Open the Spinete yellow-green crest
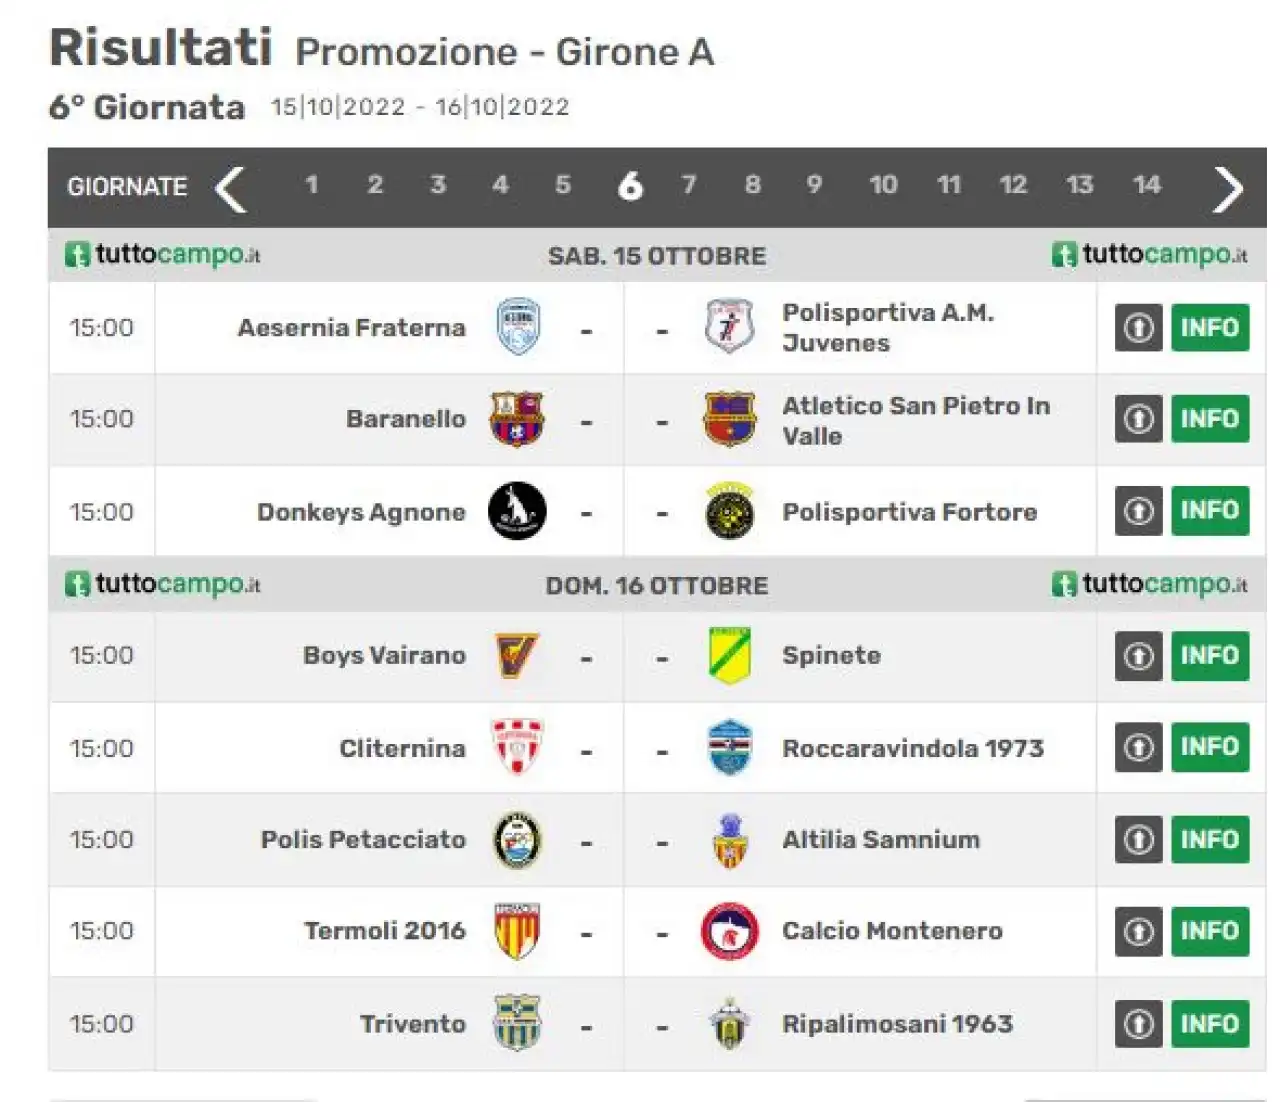 (729, 656)
